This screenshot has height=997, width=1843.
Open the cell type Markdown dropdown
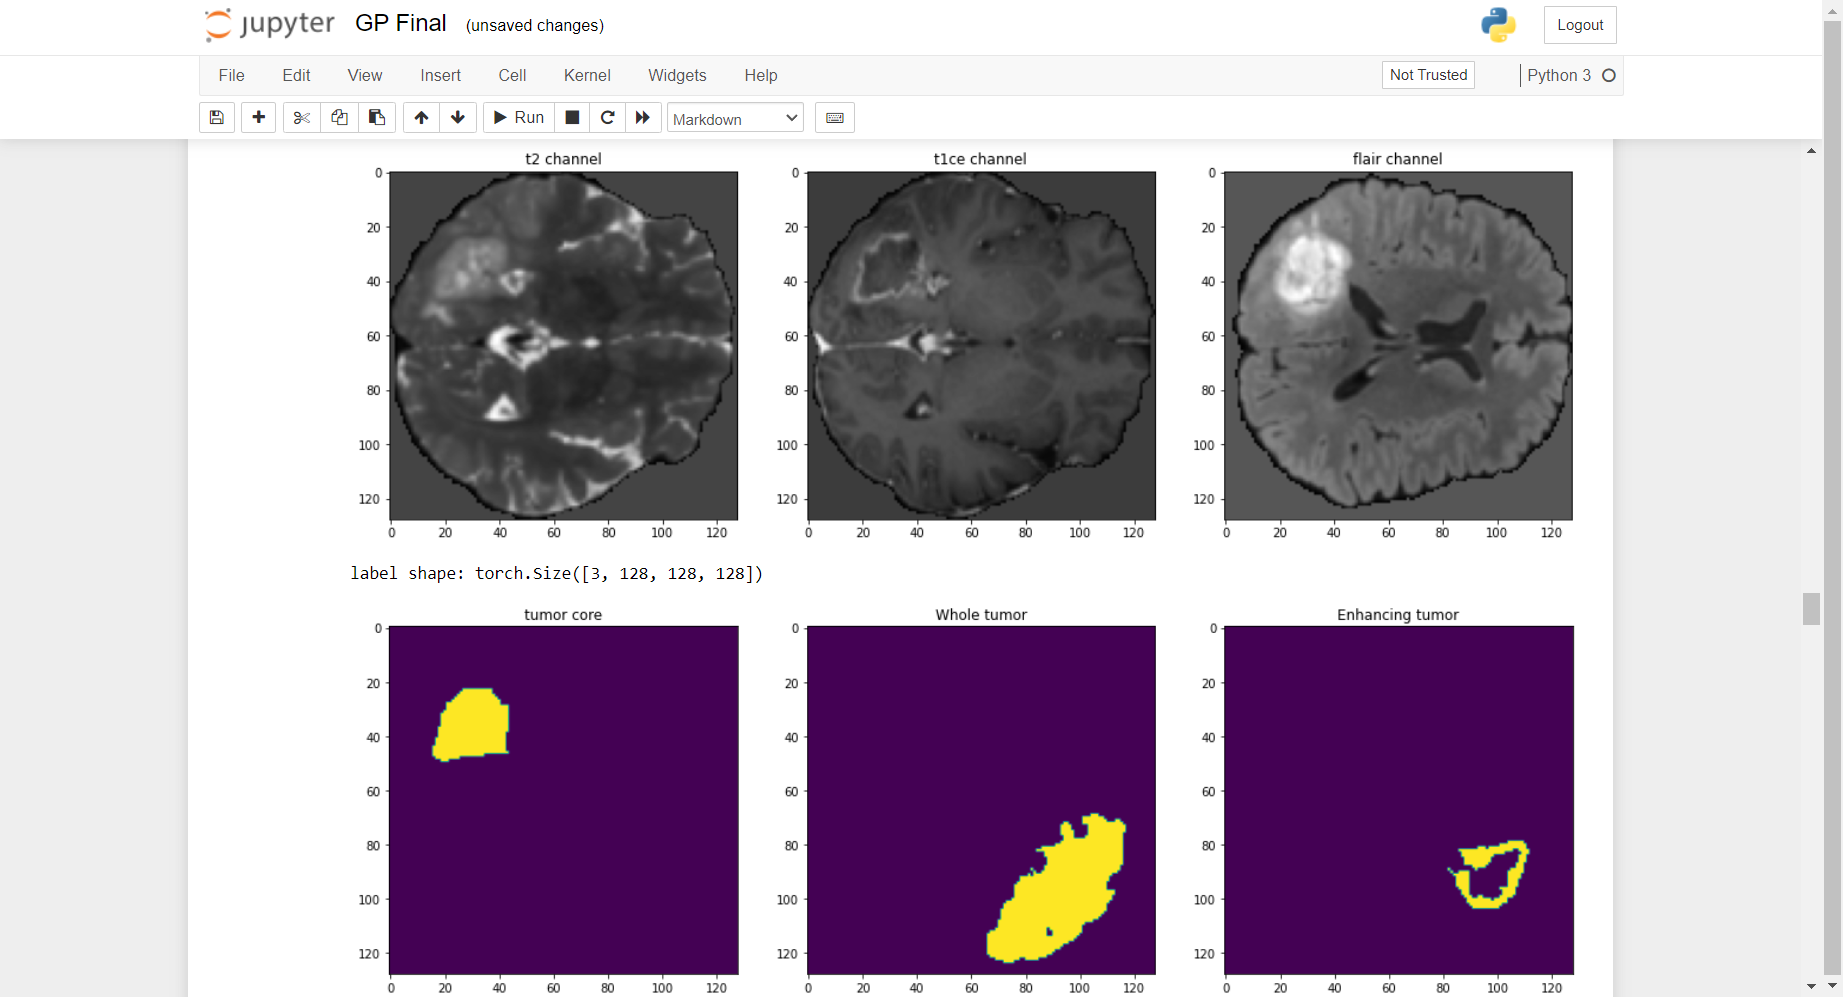pyautogui.click(x=735, y=118)
